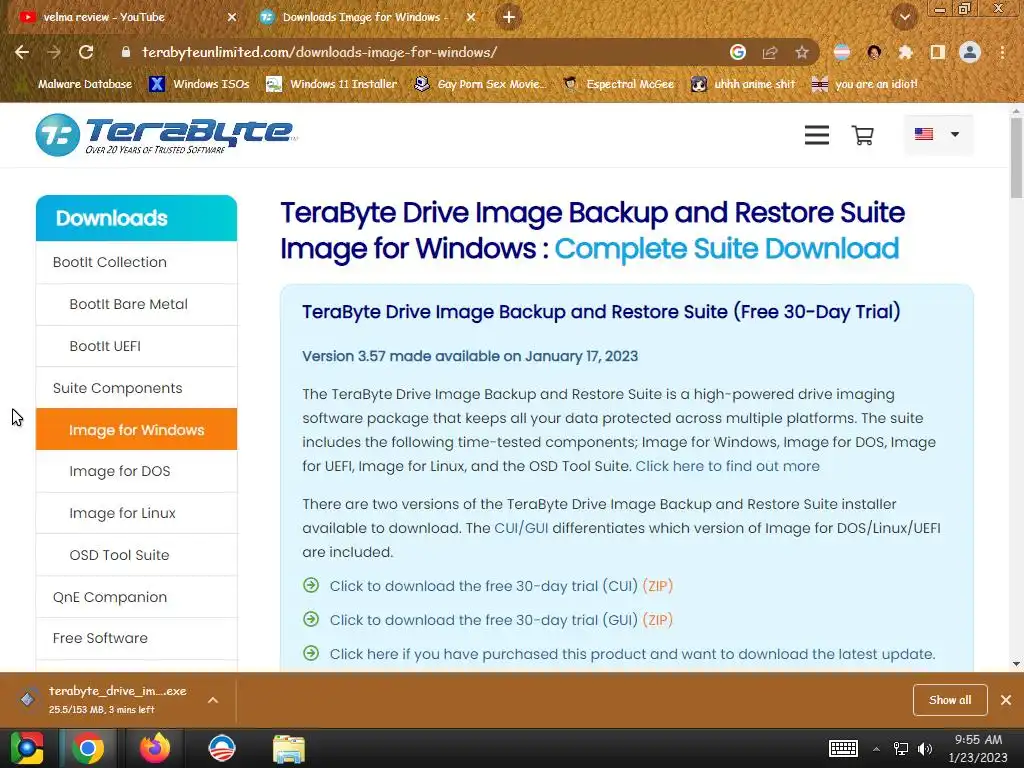Viewport: 1024px width, 768px height.
Task: Click the scrollbar down arrow
Action: point(1016,664)
